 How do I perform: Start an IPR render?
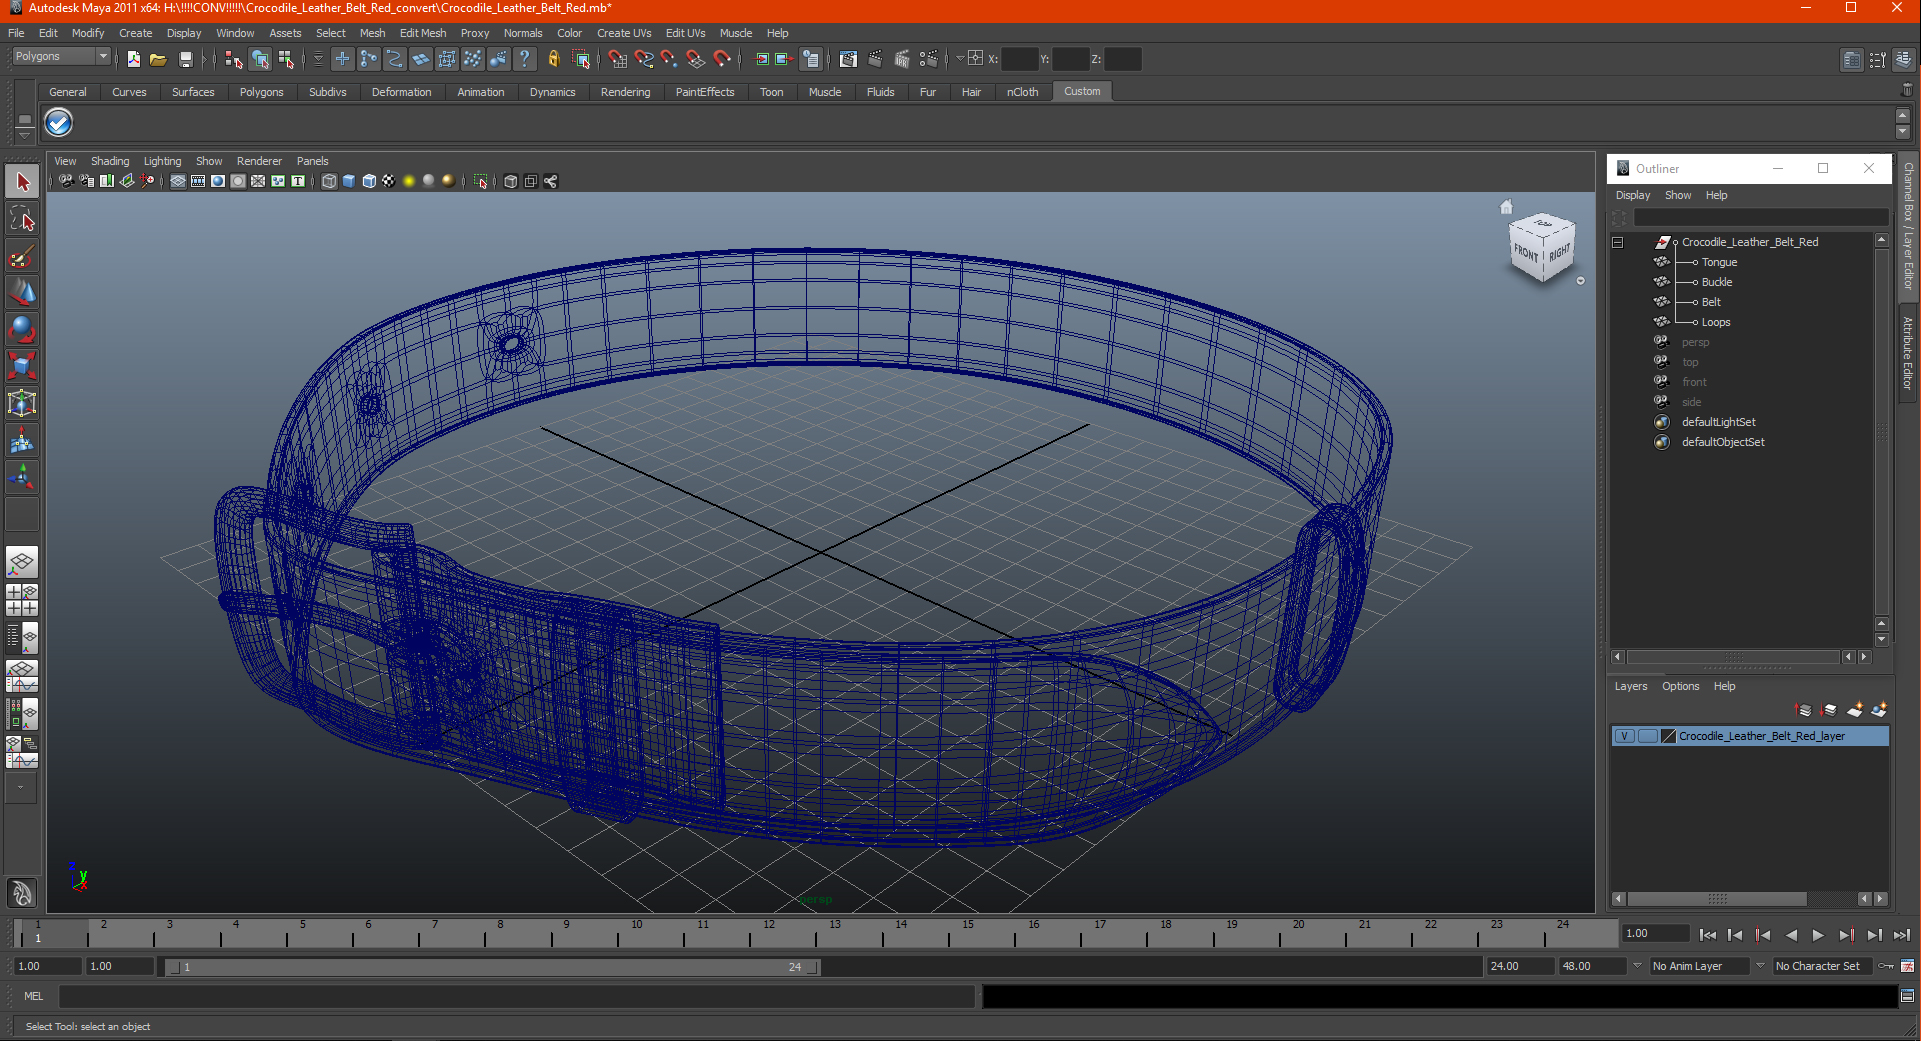[901, 59]
